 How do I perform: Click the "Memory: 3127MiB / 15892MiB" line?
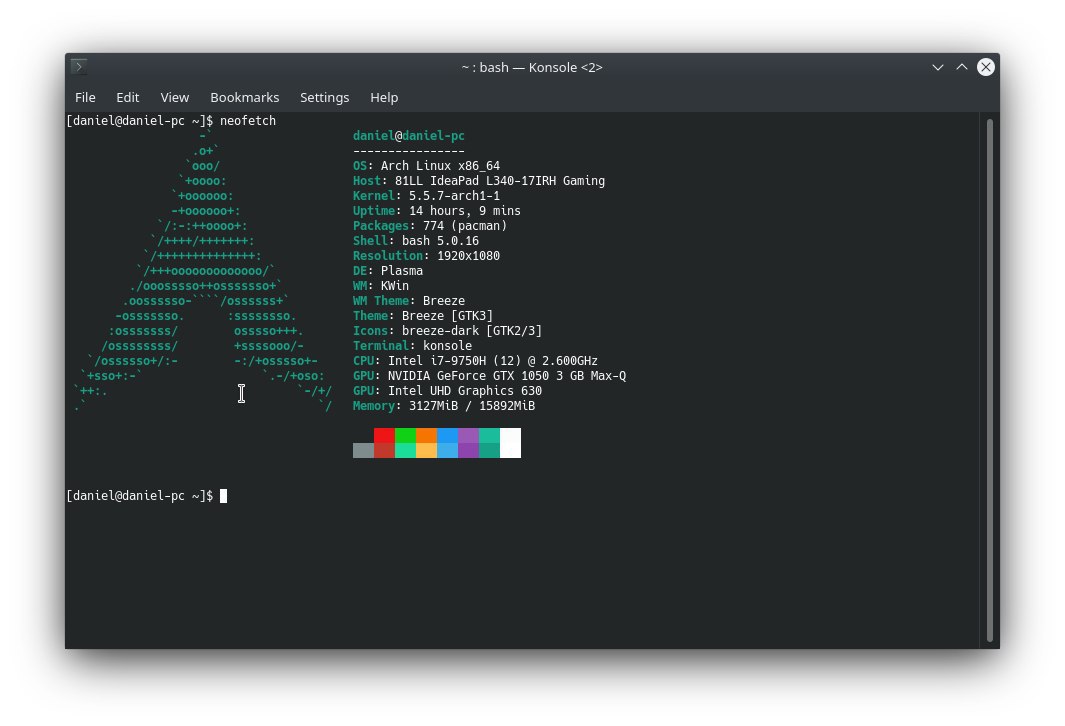pos(444,405)
